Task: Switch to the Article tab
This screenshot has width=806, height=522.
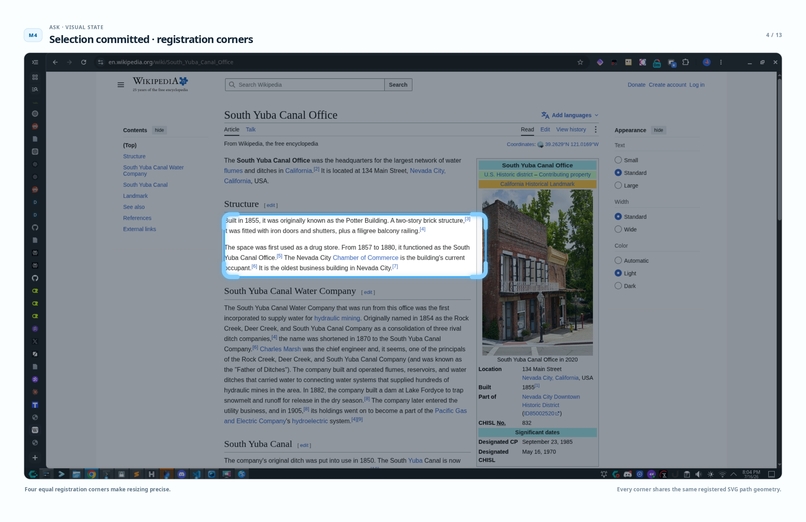Action: point(231,129)
